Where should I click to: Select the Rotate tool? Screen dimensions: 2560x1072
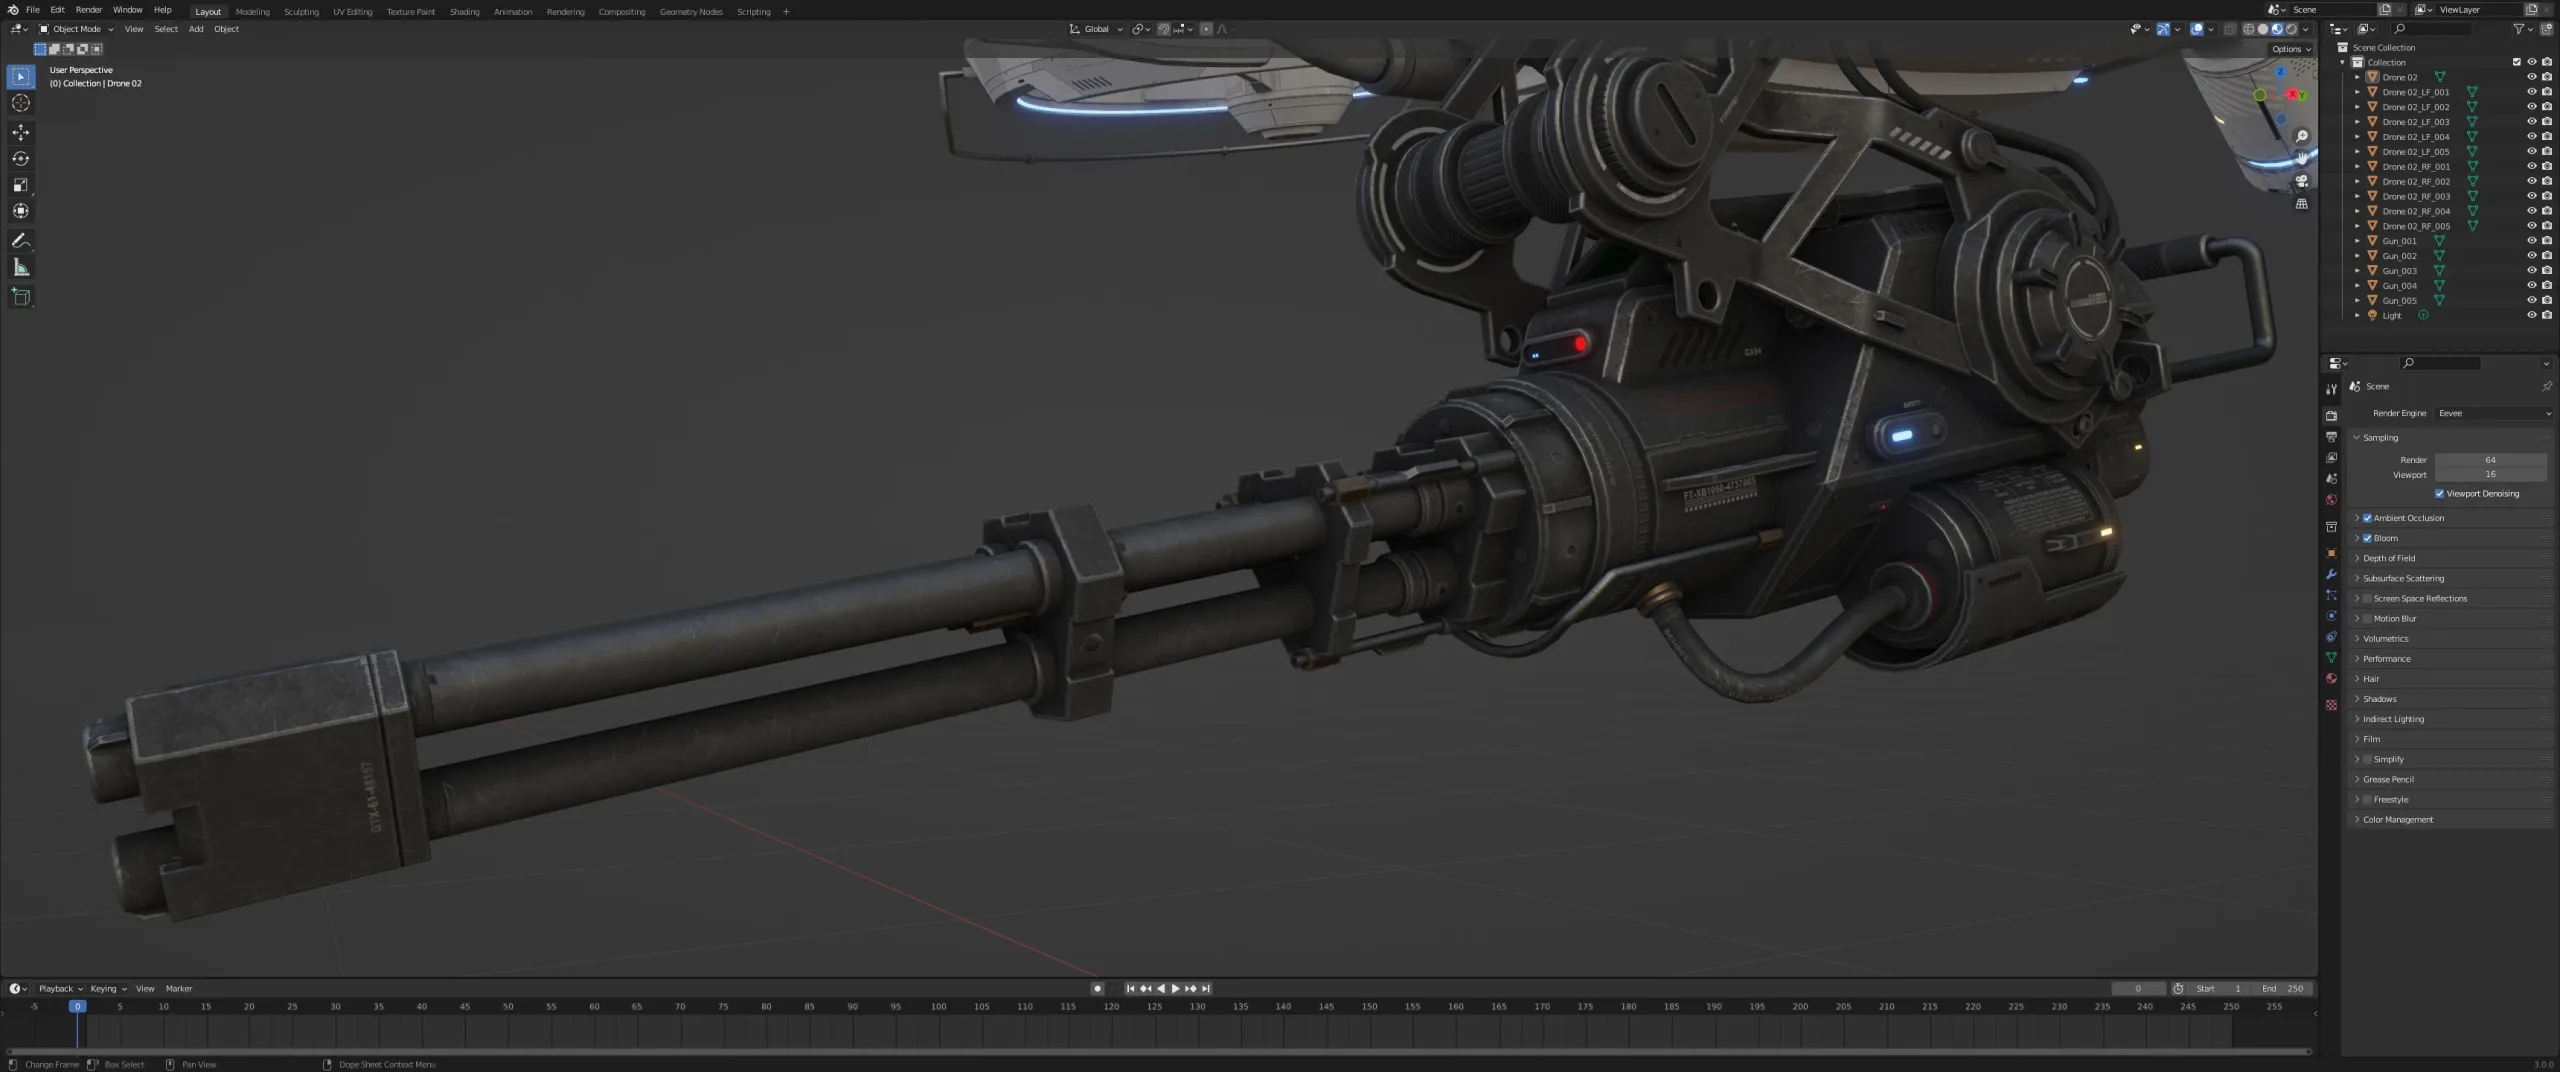(20, 158)
